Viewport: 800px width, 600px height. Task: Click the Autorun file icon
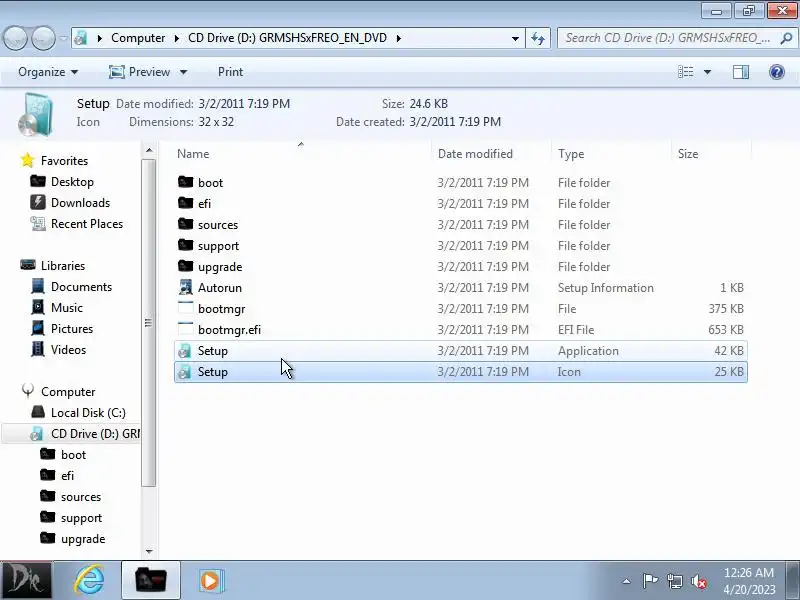(x=186, y=287)
